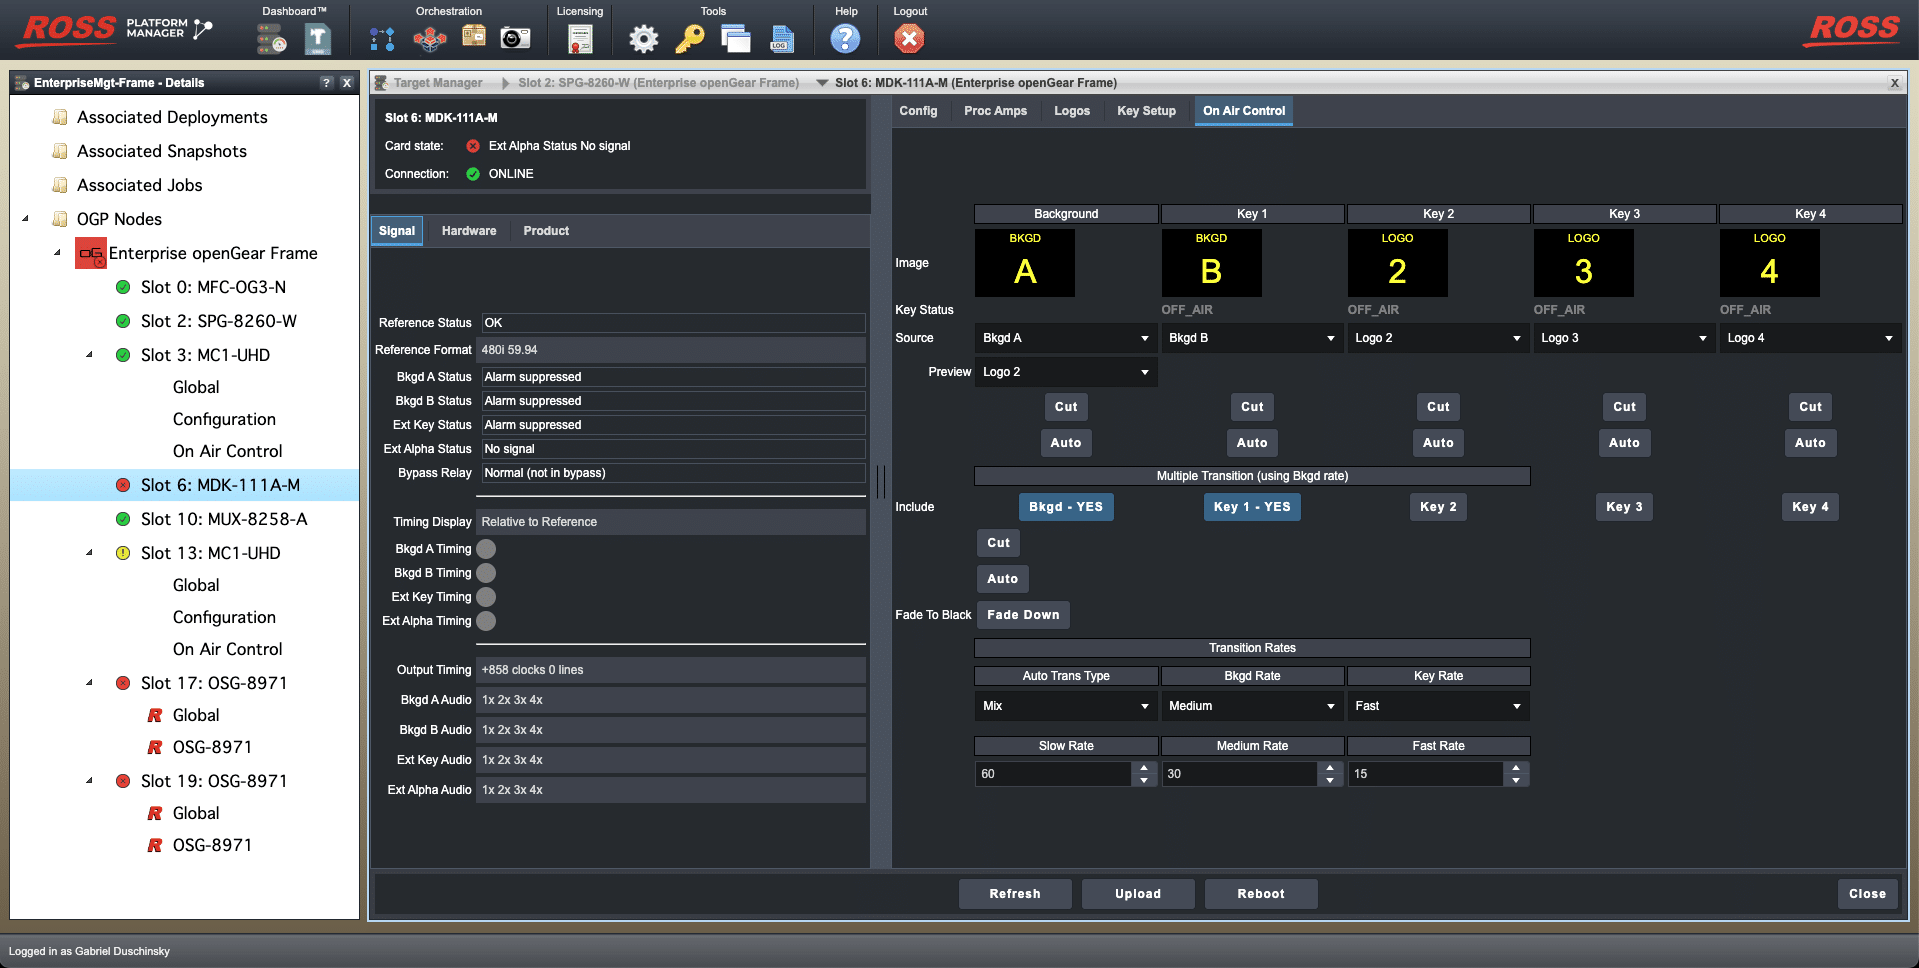Click the Cut button under Background
Viewport: 1919px width, 968px height.
(1066, 407)
